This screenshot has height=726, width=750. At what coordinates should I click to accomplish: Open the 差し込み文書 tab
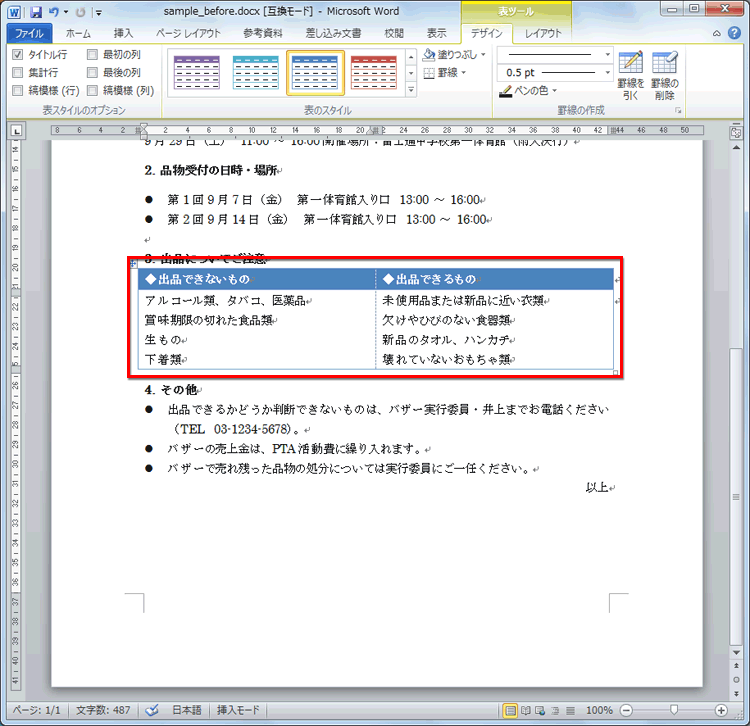(x=333, y=33)
